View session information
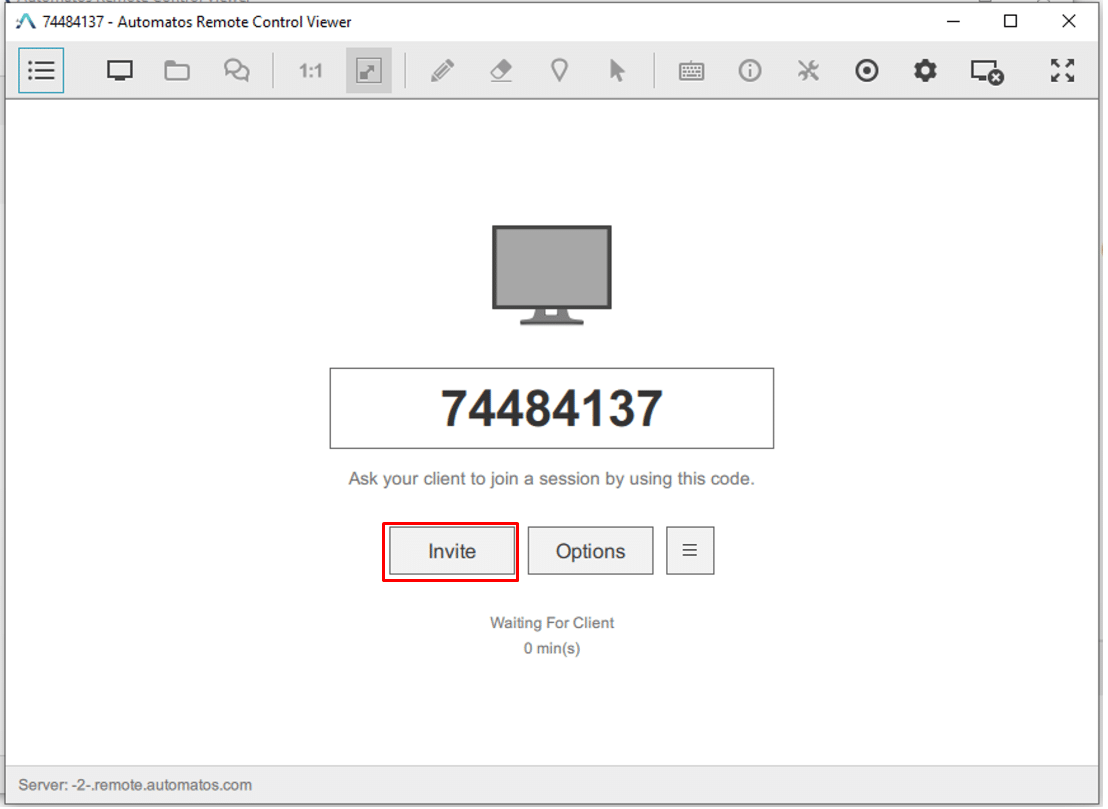Screen dimensions: 1108x809 click(x=749, y=70)
